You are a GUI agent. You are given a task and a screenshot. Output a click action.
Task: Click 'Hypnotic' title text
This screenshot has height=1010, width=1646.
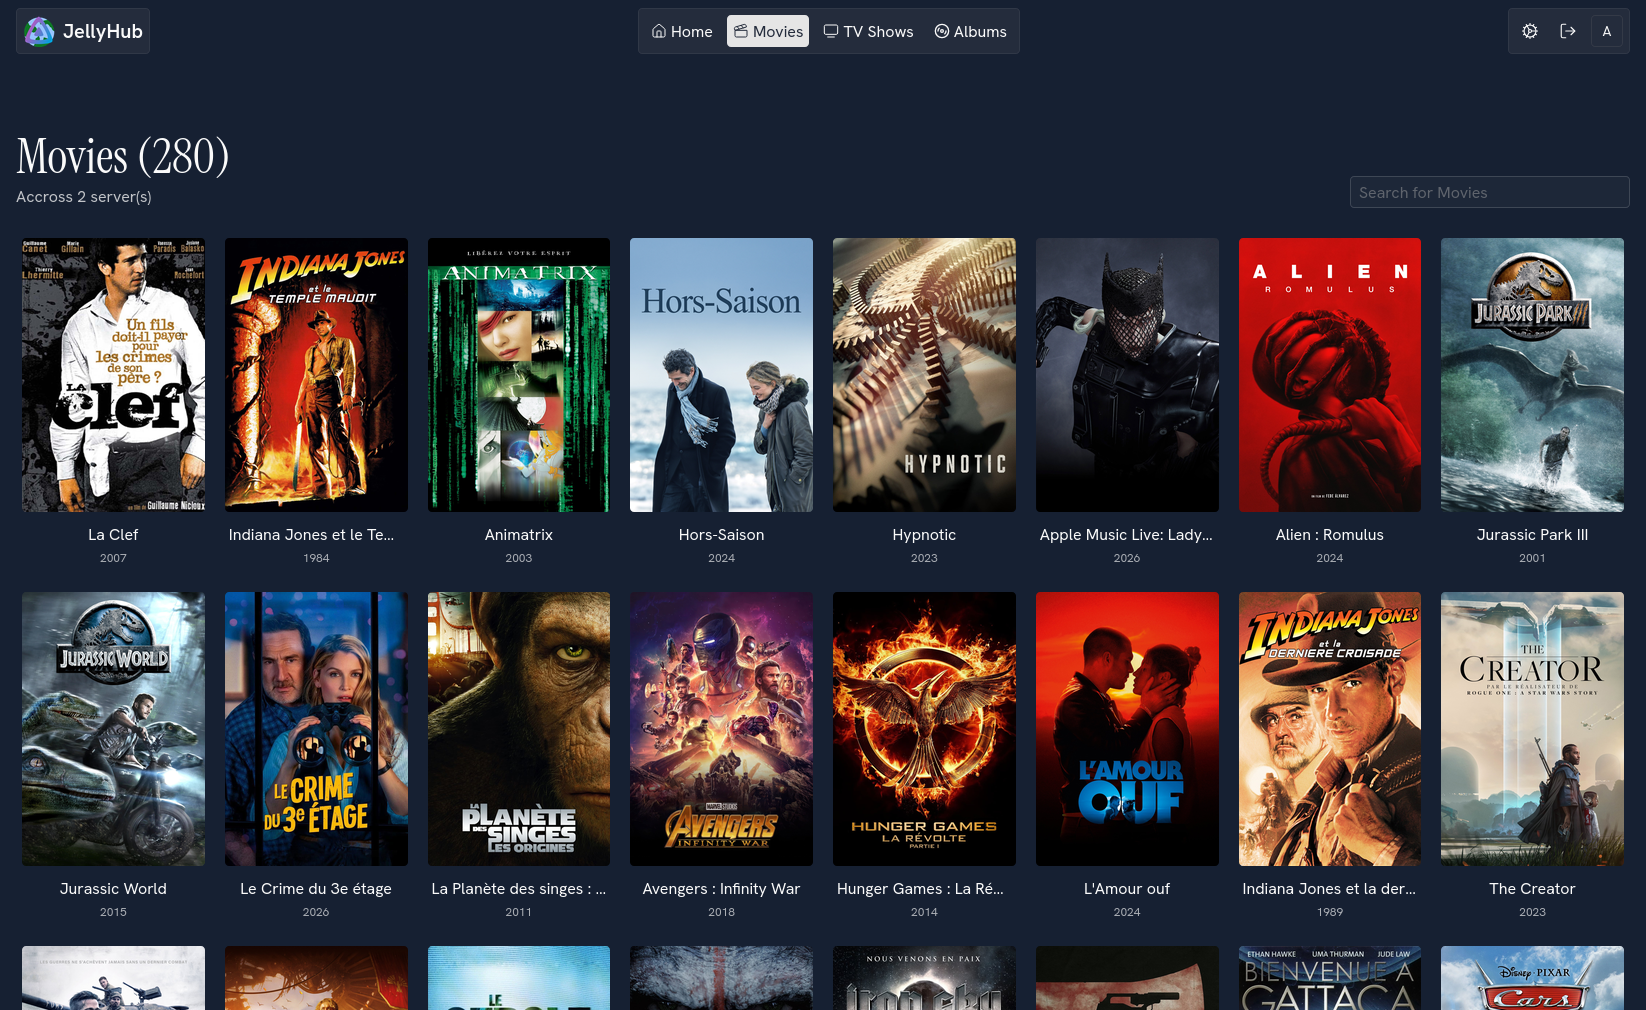click(x=924, y=535)
